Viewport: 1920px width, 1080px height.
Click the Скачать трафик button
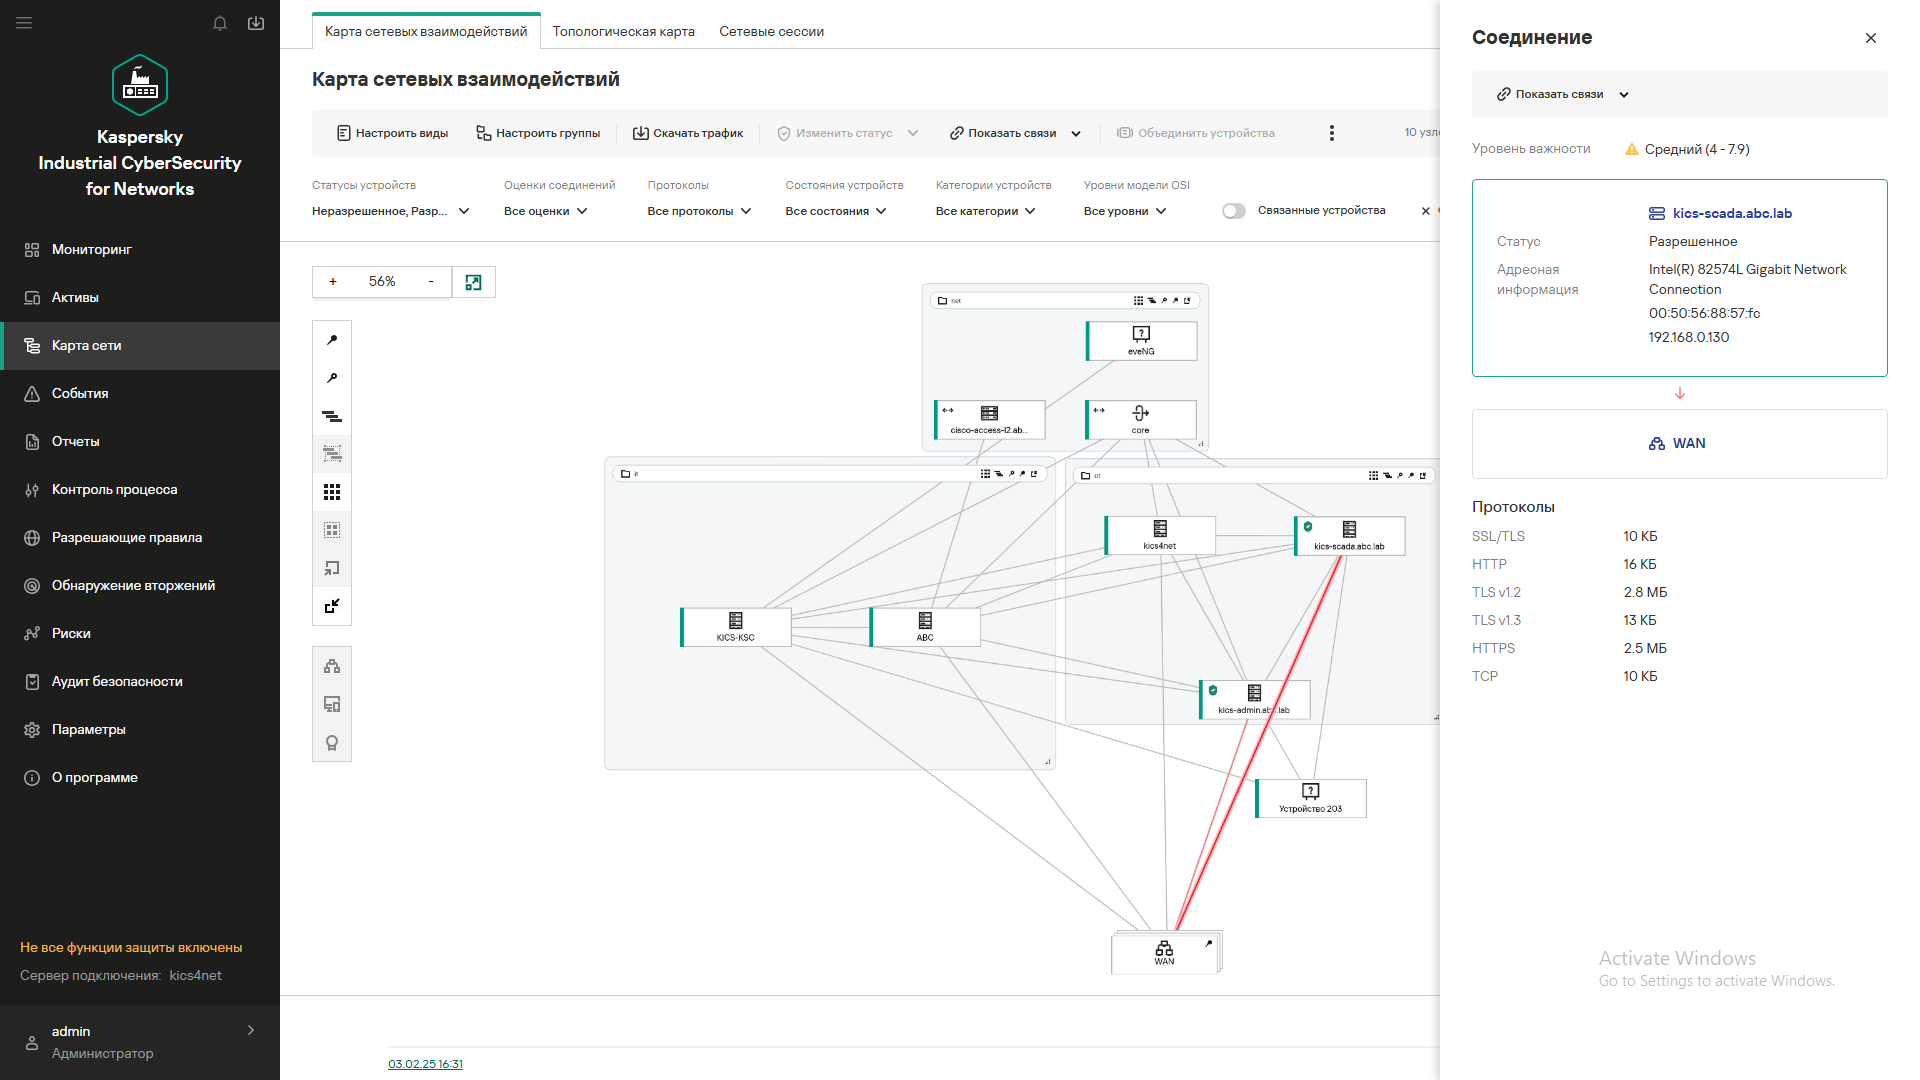pyautogui.click(x=688, y=133)
